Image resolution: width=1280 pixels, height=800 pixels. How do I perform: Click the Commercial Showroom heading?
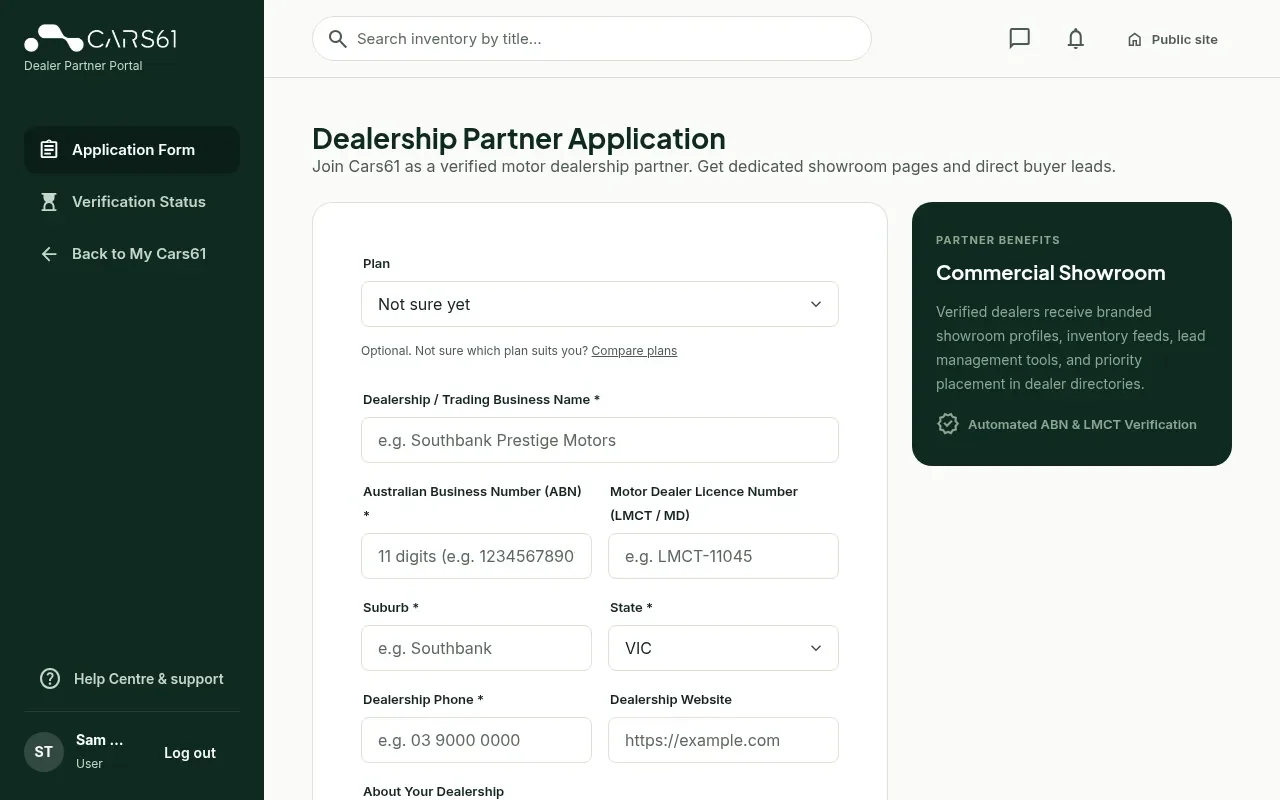1050,273
